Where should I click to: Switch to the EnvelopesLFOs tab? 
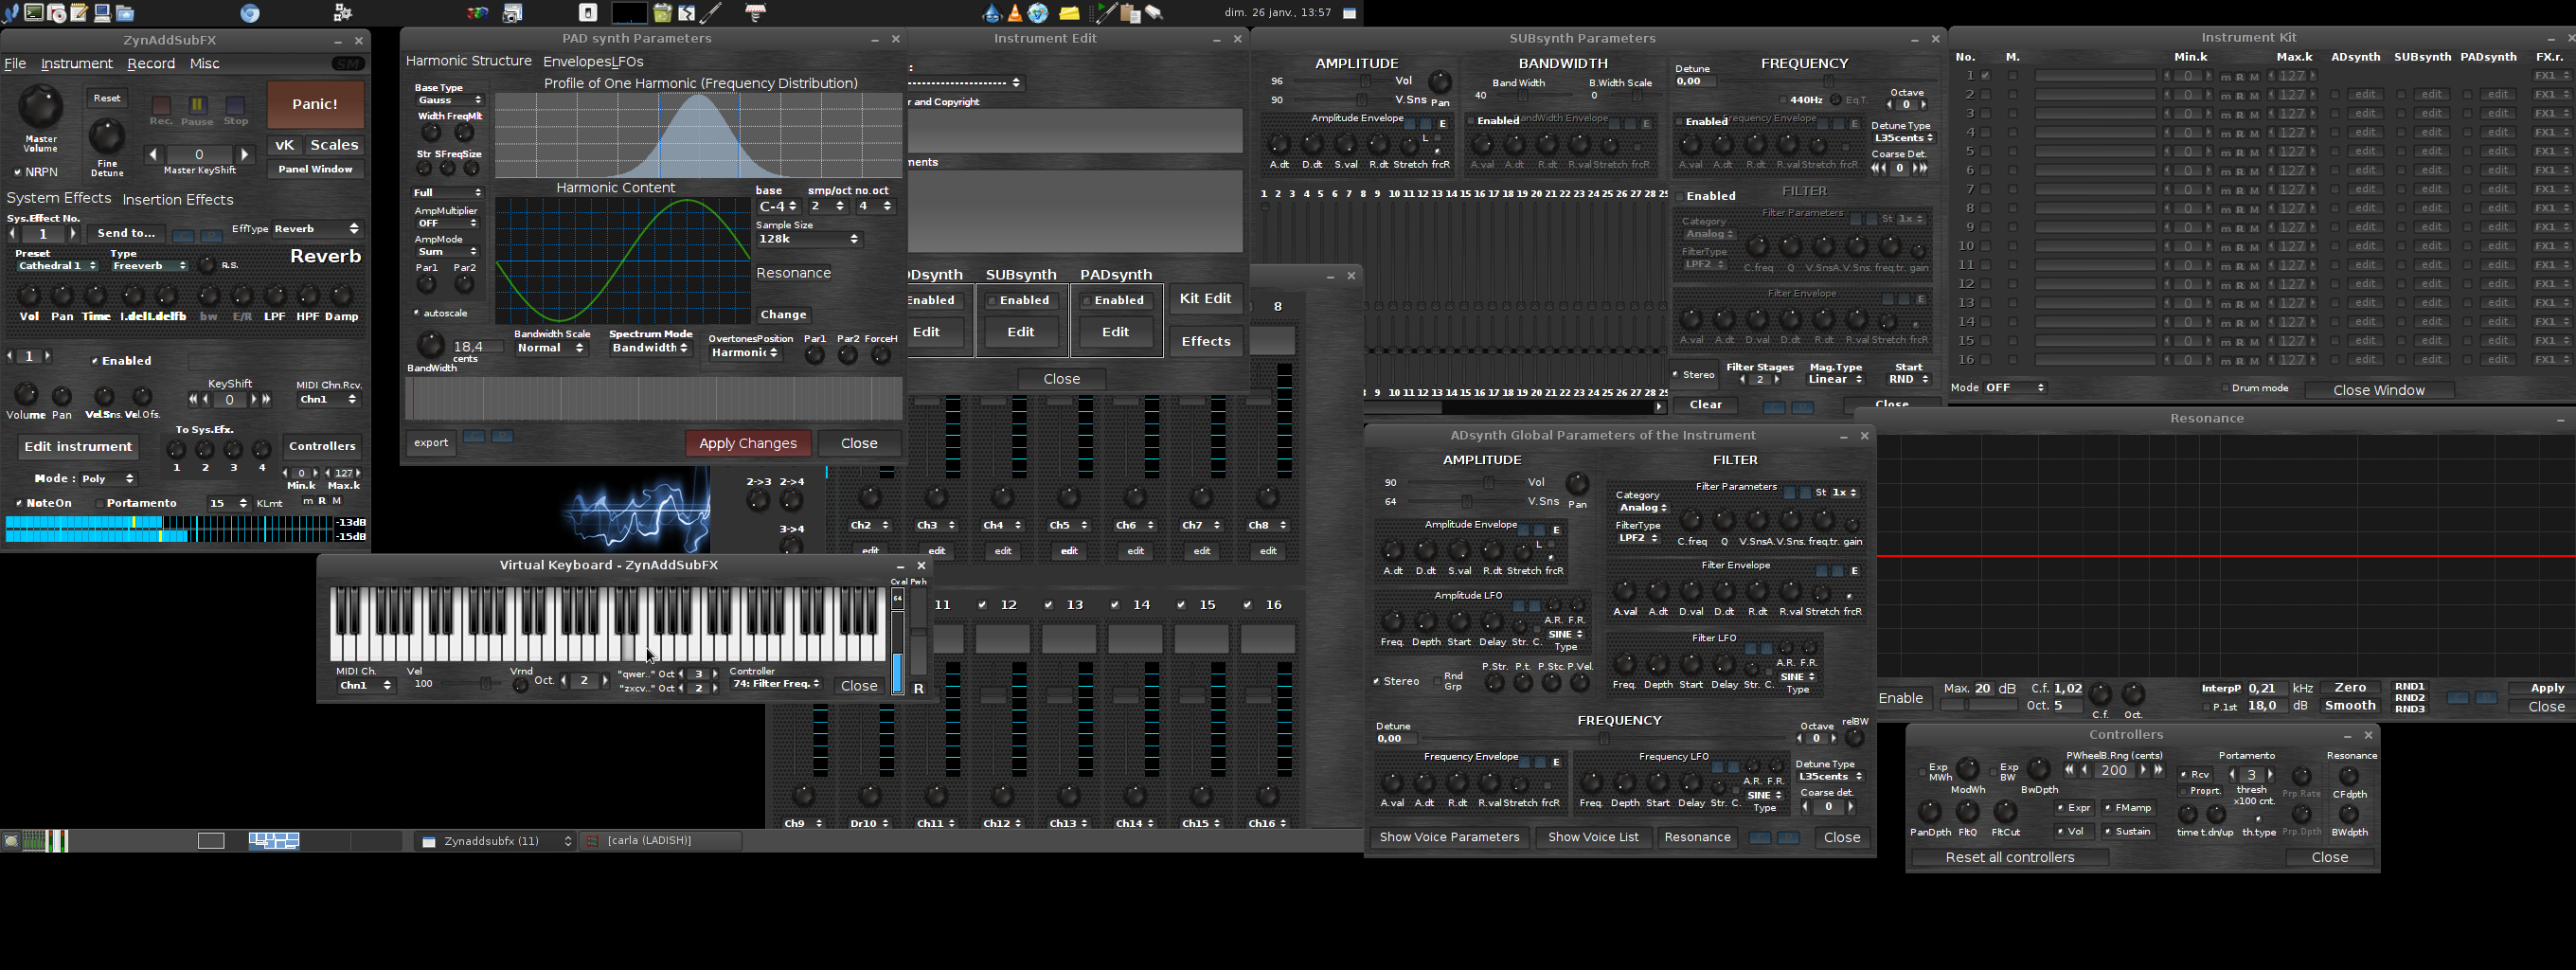point(593,61)
